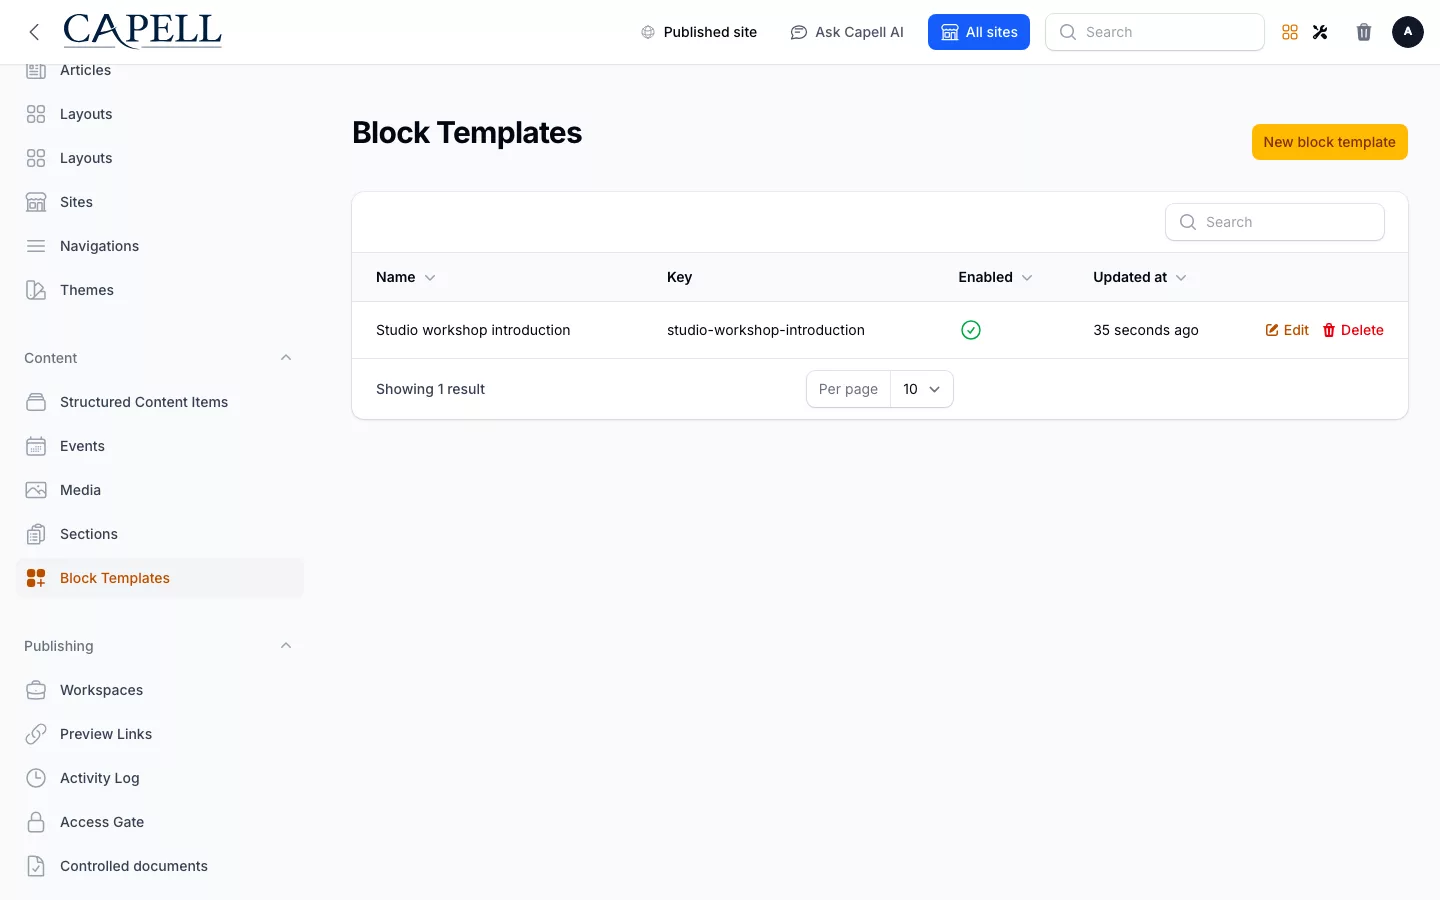Click the All sites button
The image size is (1440, 900).
point(979,32)
